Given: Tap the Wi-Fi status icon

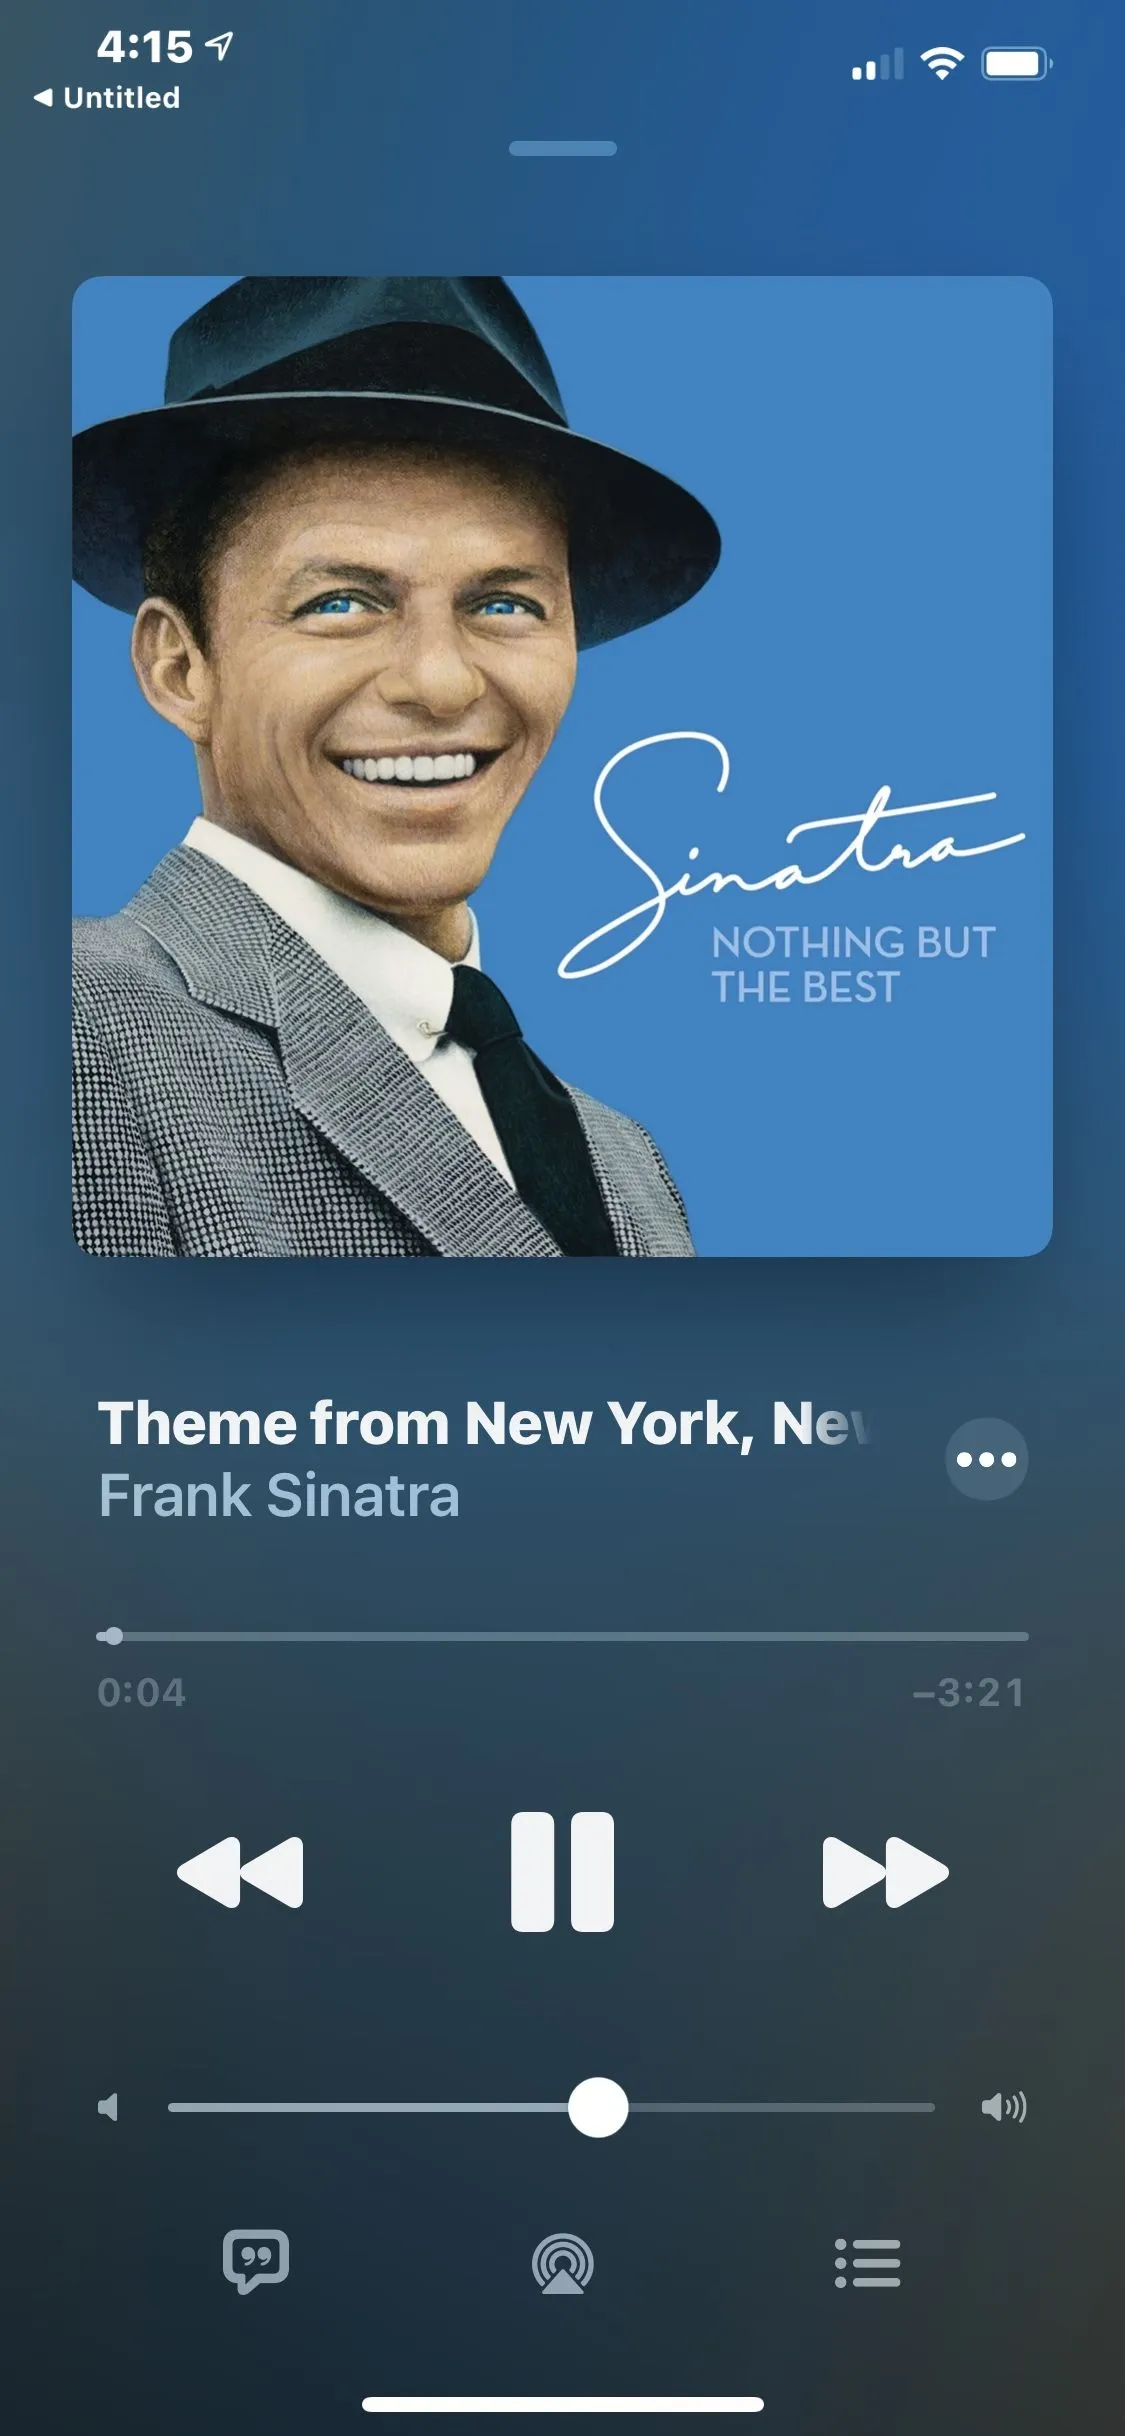Looking at the screenshot, I should coord(941,64).
